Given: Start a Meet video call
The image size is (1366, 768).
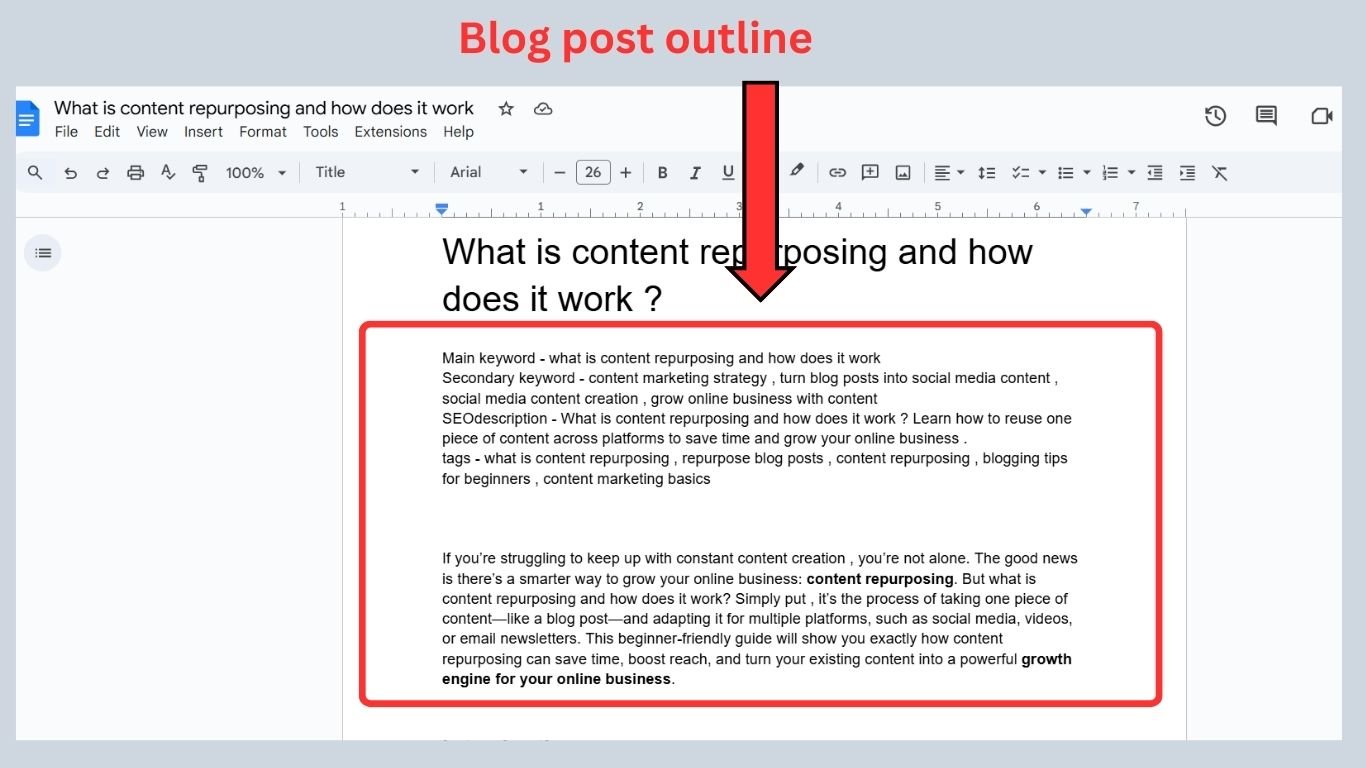Looking at the screenshot, I should click(1322, 116).
